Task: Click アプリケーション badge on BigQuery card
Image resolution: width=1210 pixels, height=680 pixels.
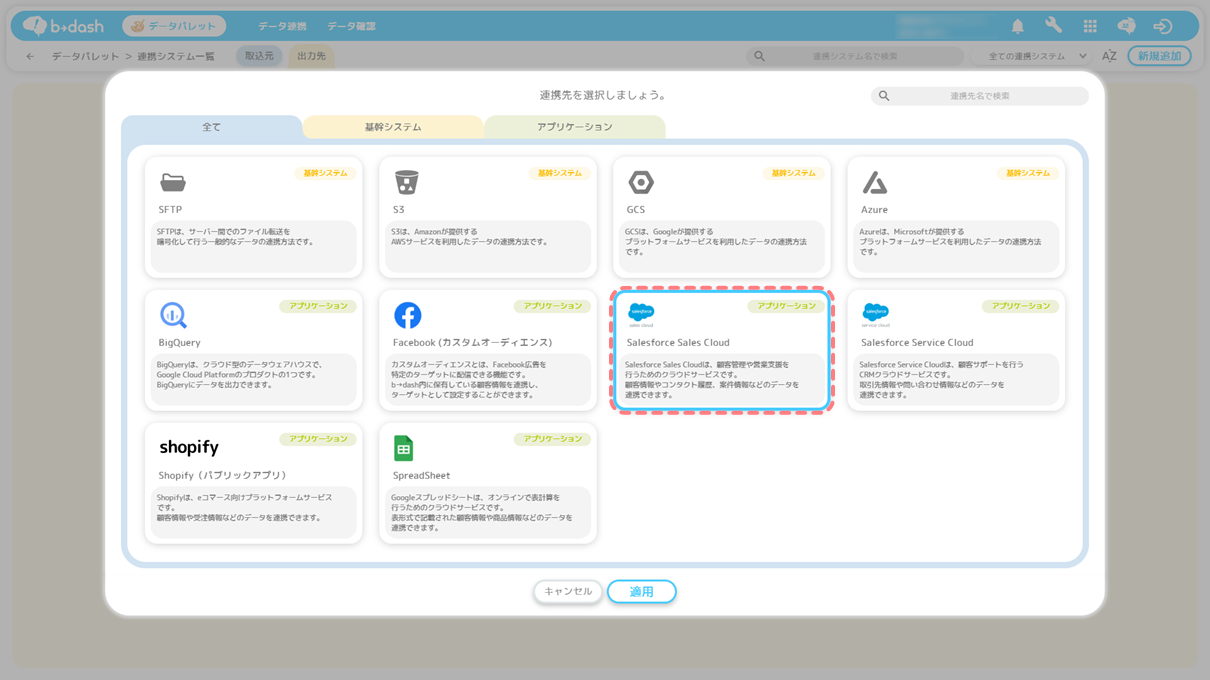Action: (318, 306)
